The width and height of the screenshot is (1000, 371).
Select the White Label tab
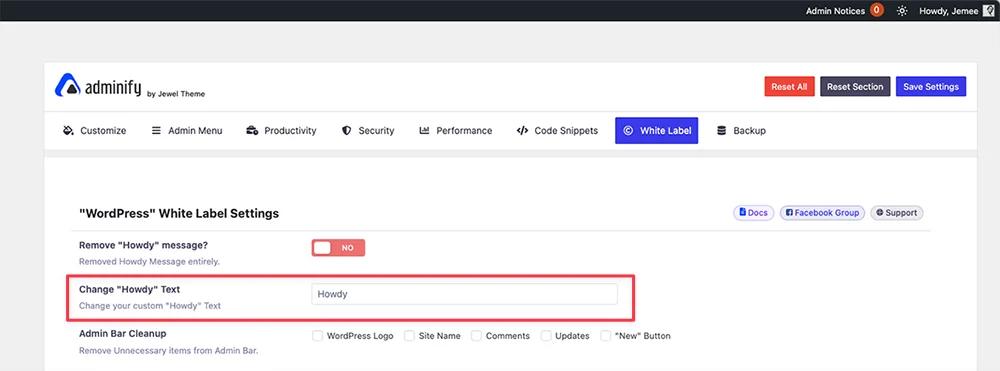click(x=656, y=131)
